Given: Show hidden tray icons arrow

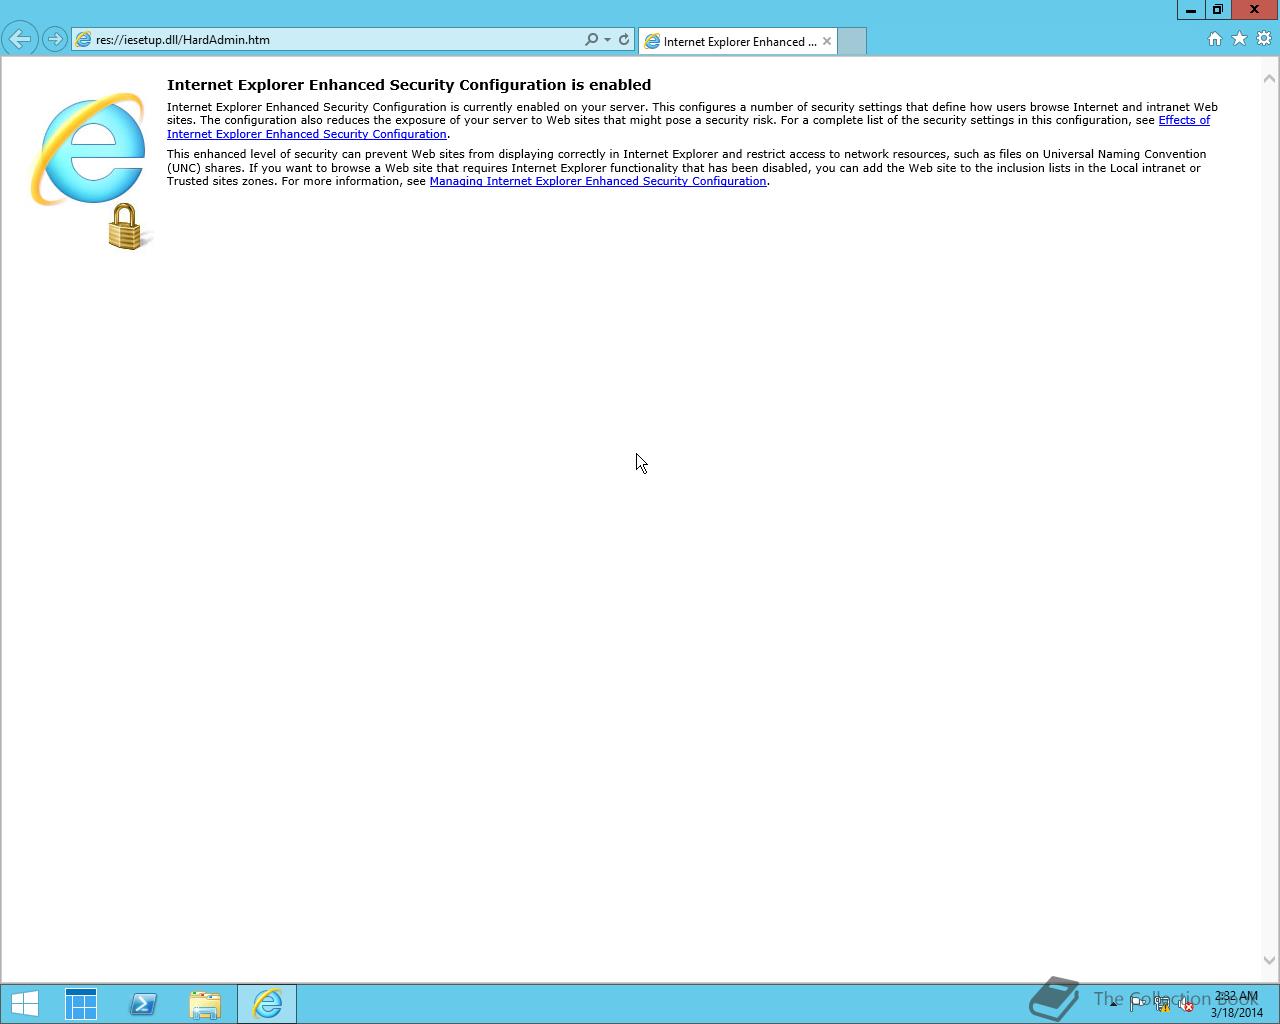Looking at the screenshot, I should click(1113, 1004).
